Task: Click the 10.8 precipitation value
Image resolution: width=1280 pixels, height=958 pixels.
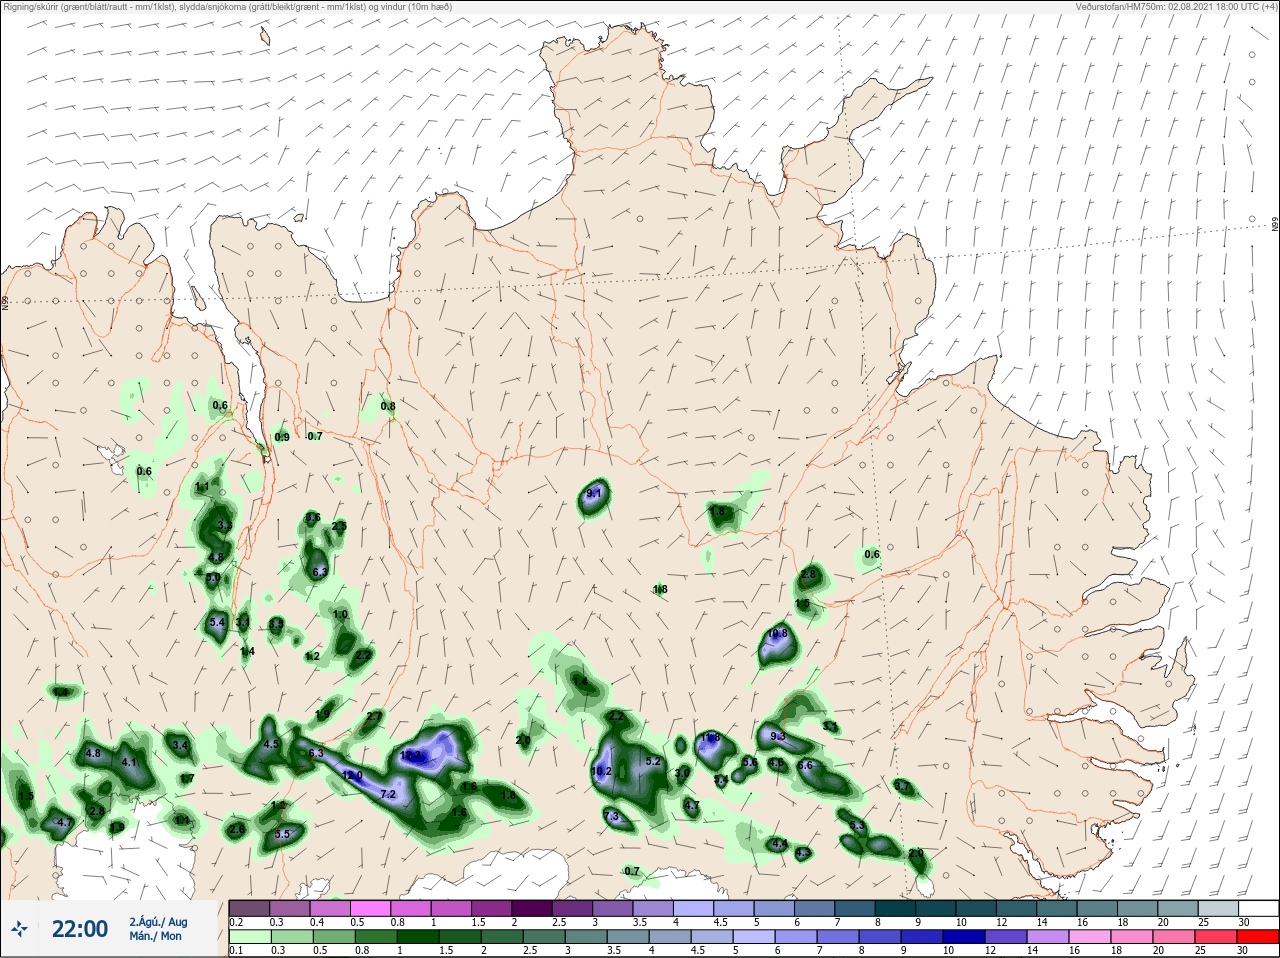Action: (777, 633)
